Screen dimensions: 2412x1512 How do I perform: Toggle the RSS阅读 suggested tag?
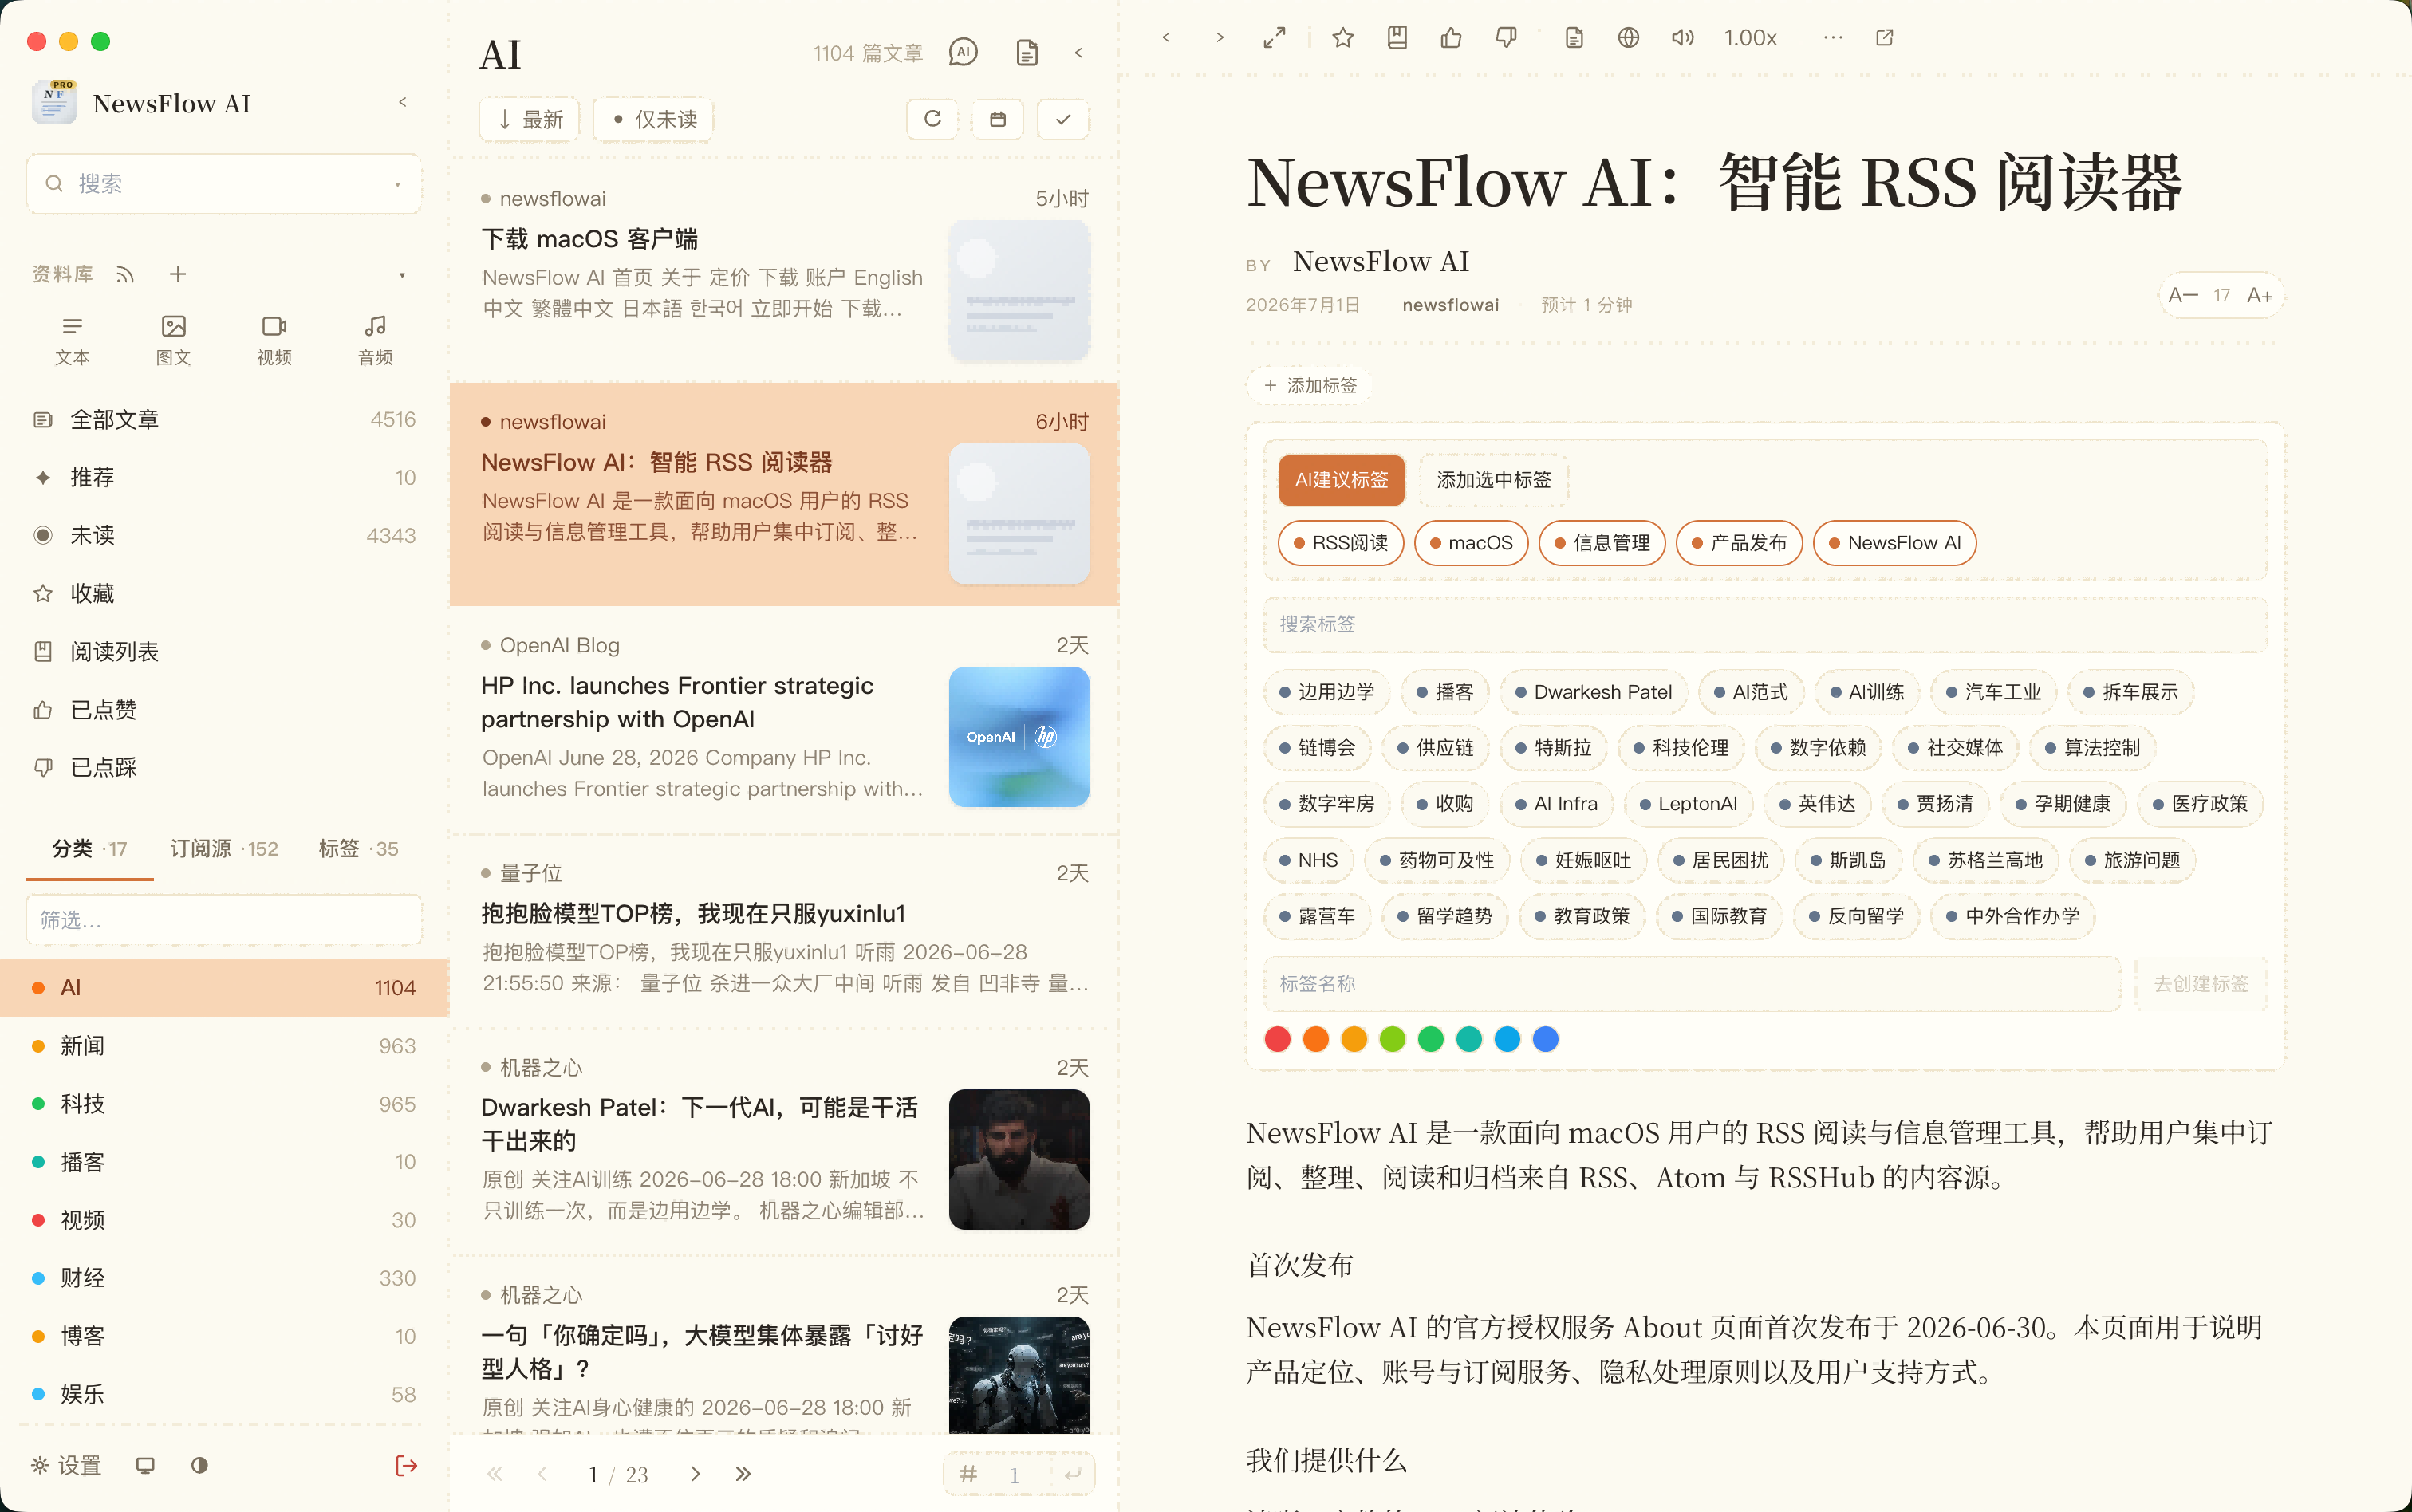point(1341,543)
